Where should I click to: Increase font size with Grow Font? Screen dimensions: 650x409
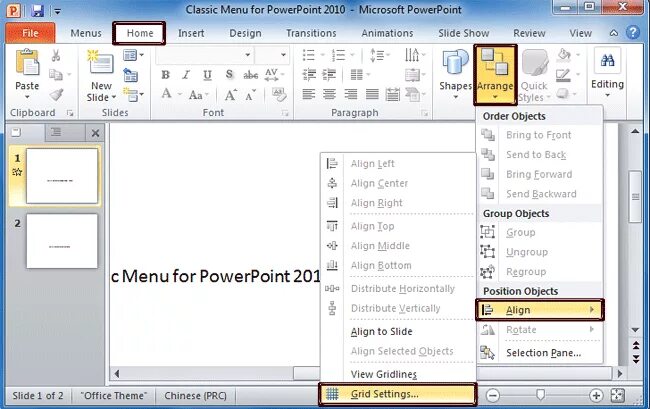click(x=231, y=95)
